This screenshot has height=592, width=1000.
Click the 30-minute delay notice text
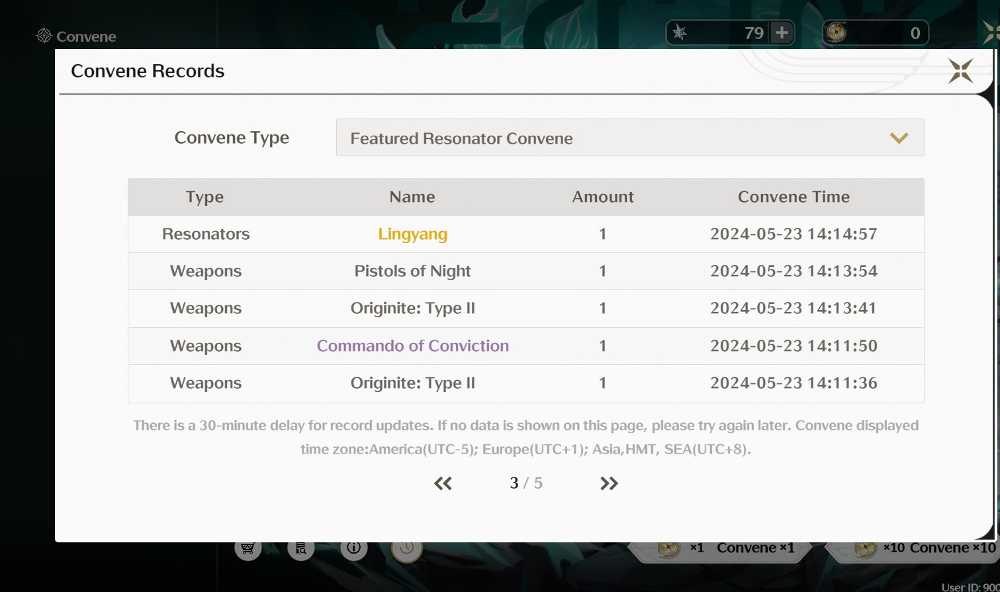(526, 437)
